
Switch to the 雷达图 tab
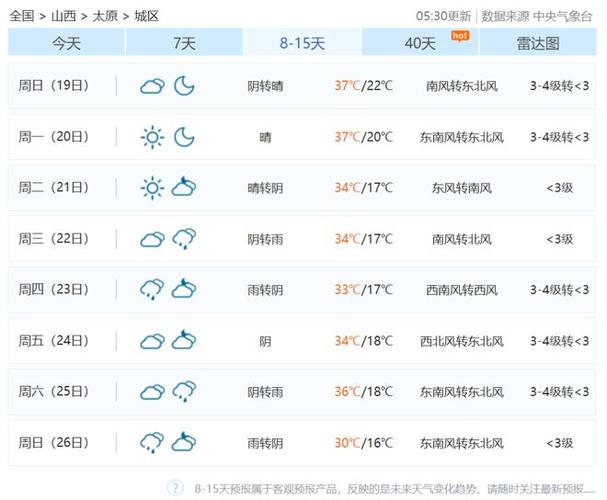[538, 42]
